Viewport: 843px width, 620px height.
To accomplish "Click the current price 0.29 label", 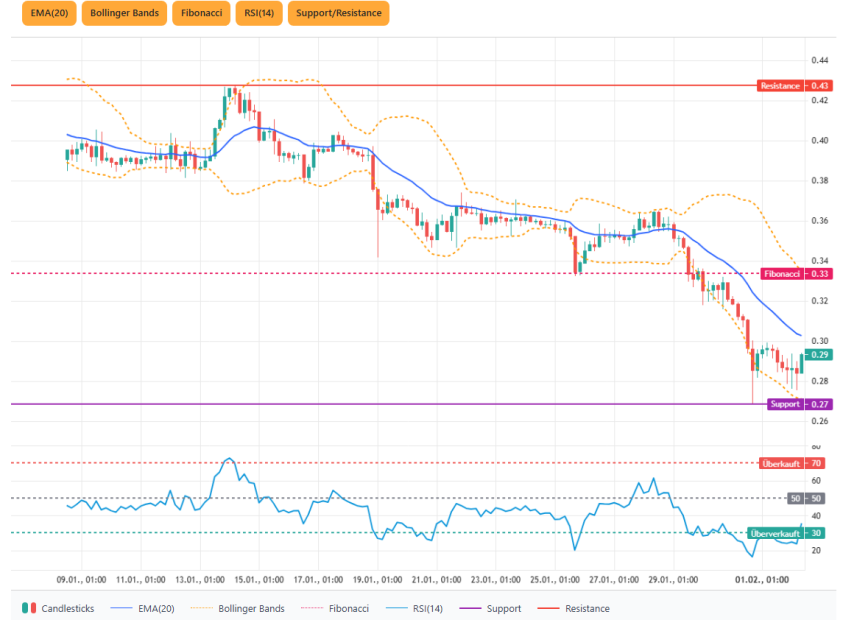I will coord(820,355).
